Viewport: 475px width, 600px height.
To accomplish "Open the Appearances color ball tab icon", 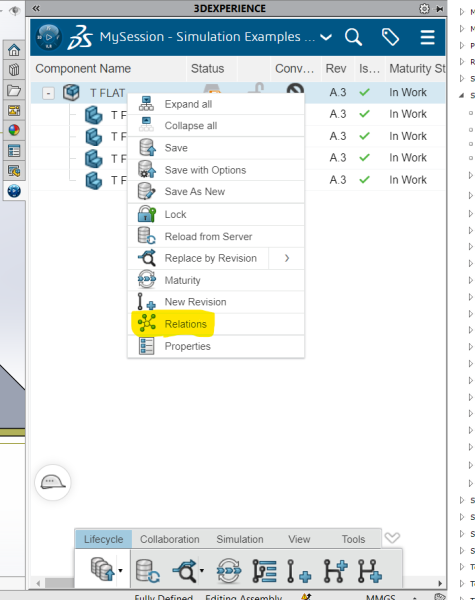I will pos(14,130).
